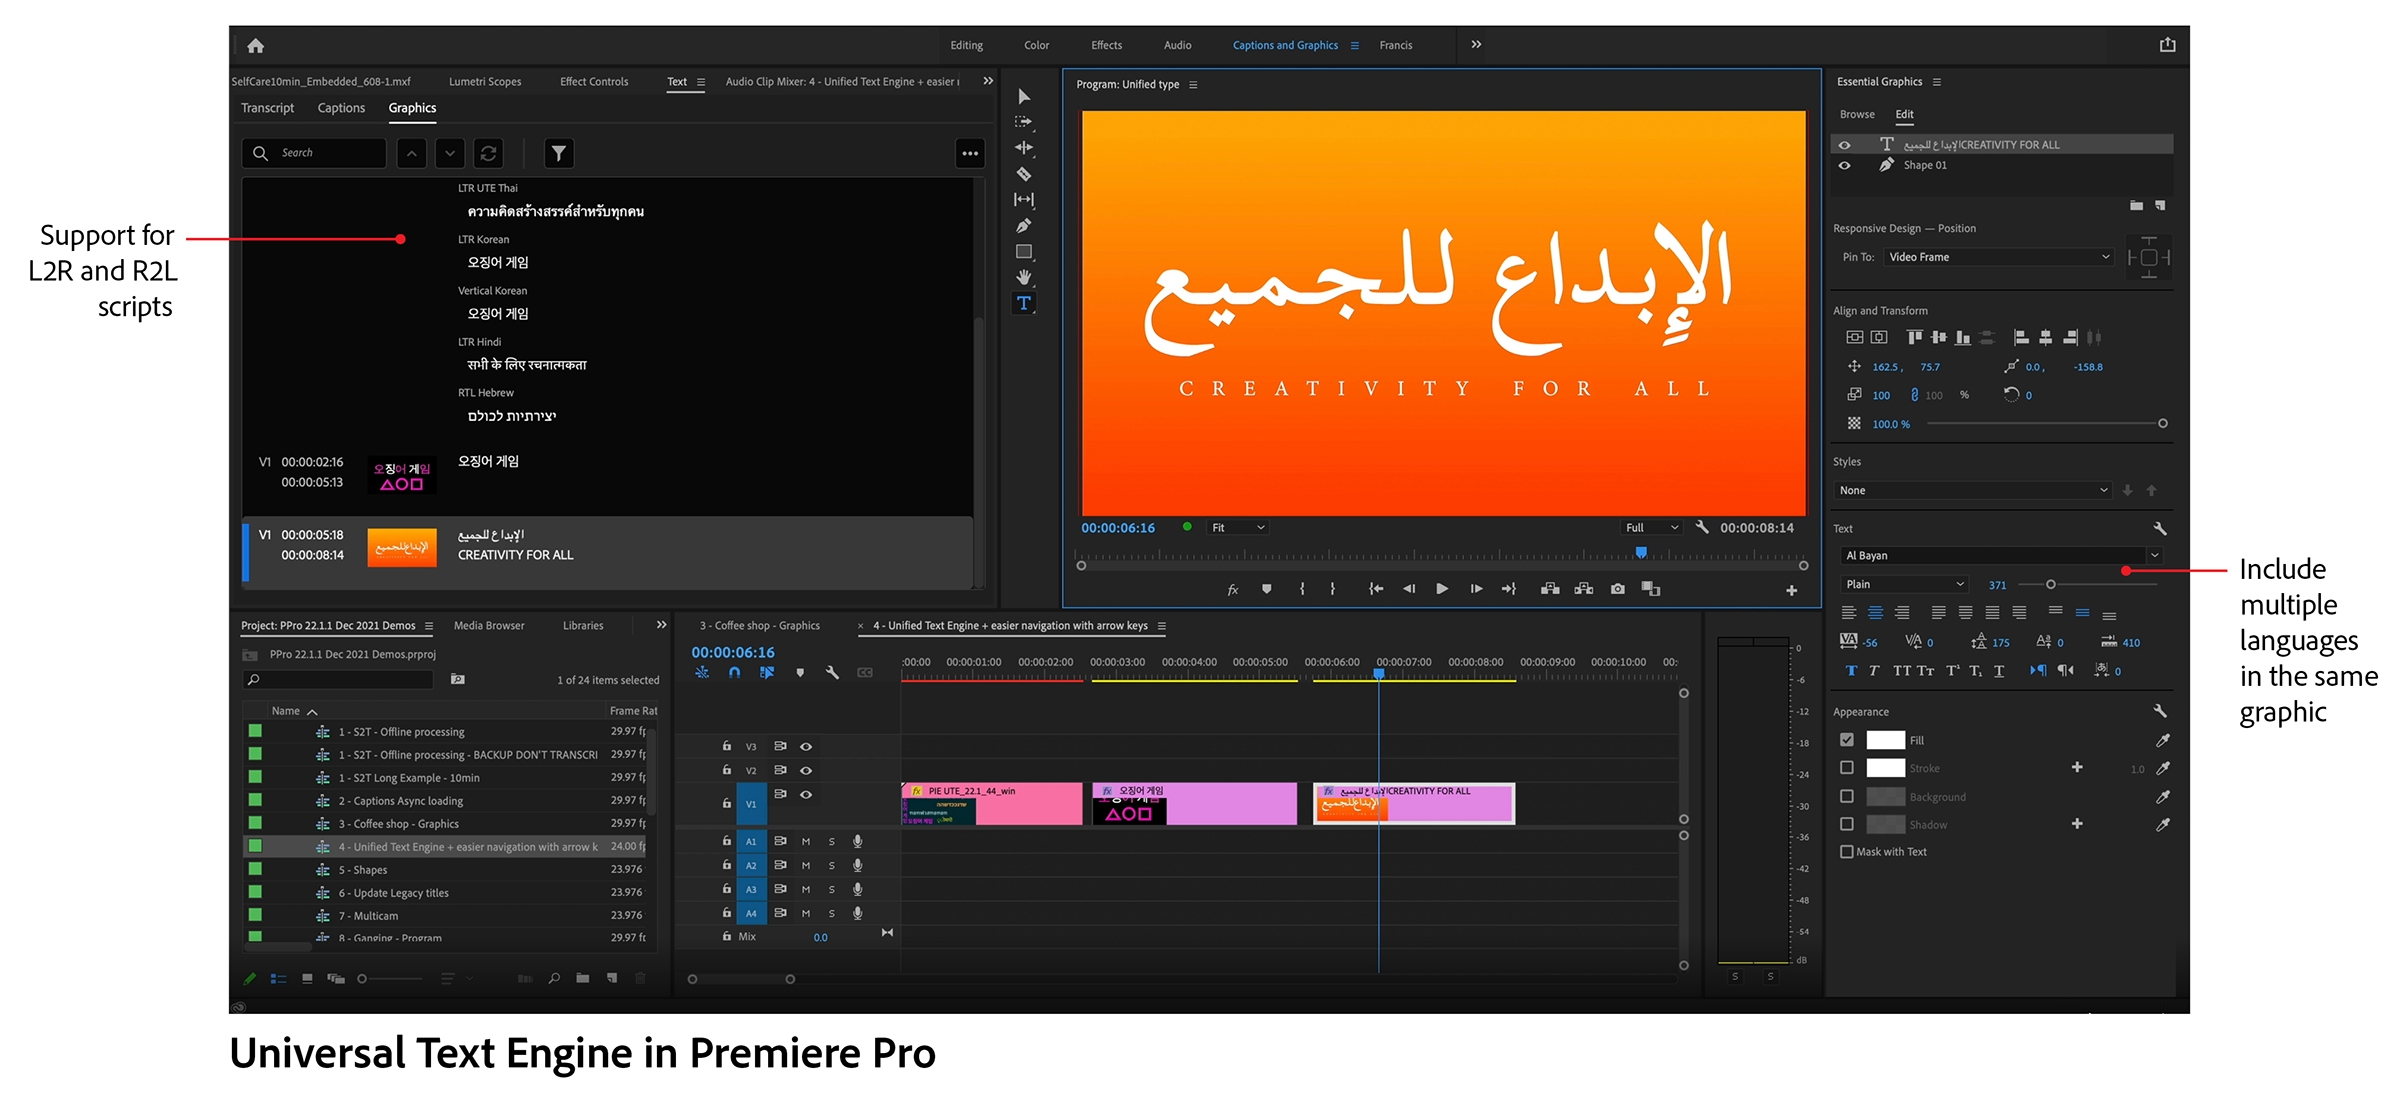This screenshot has height=1106, width=2400.
Task: Check Mask with Text
Action: [x=1848, y=851]
